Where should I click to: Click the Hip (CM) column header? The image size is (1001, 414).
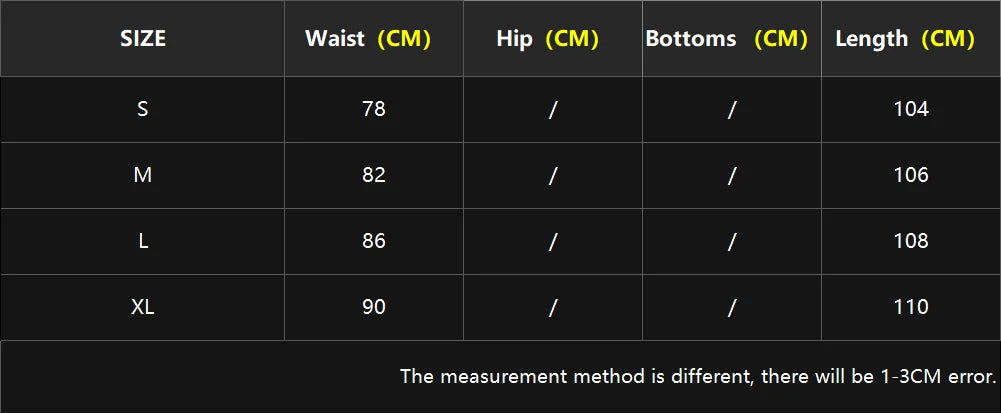click(x=547, y=39)
